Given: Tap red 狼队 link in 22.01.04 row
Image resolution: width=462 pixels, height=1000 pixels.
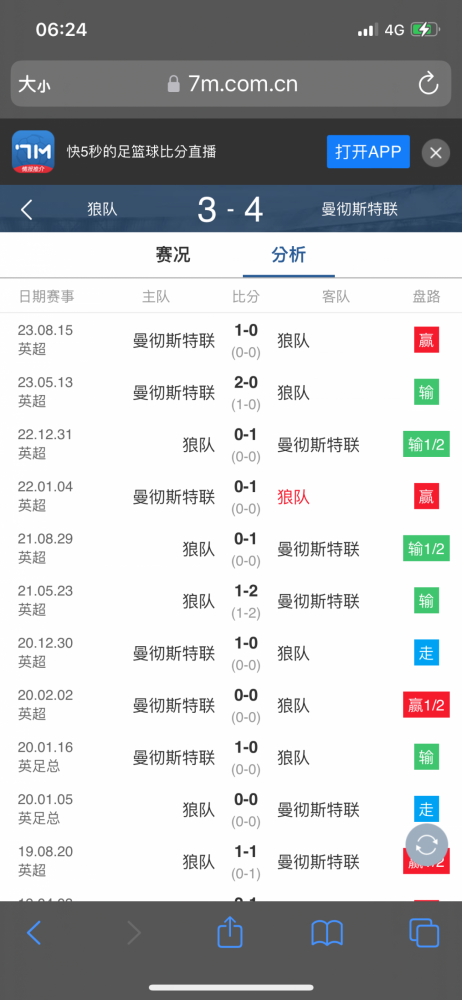Looking at the screenshot, I should point(293,497).
